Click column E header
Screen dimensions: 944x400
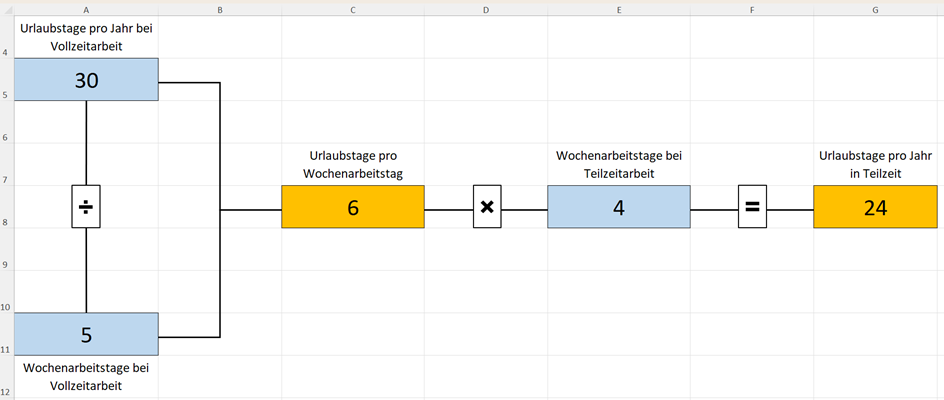[x=619, y=9]
